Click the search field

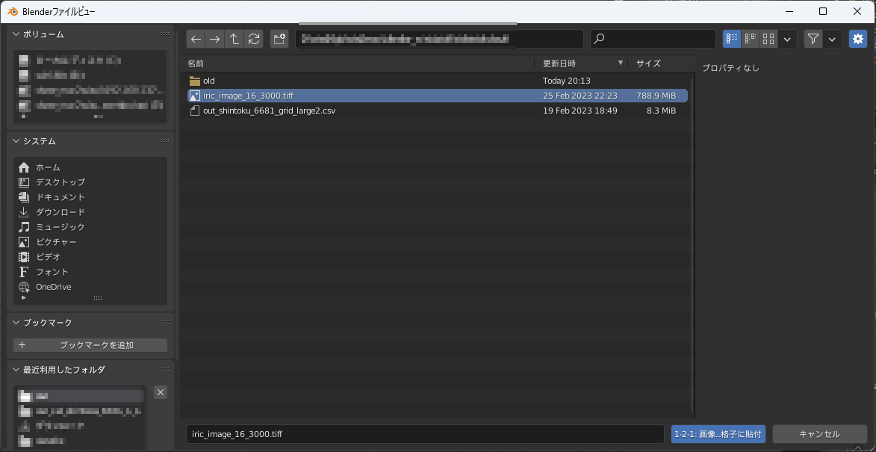[x=653, y=39]
